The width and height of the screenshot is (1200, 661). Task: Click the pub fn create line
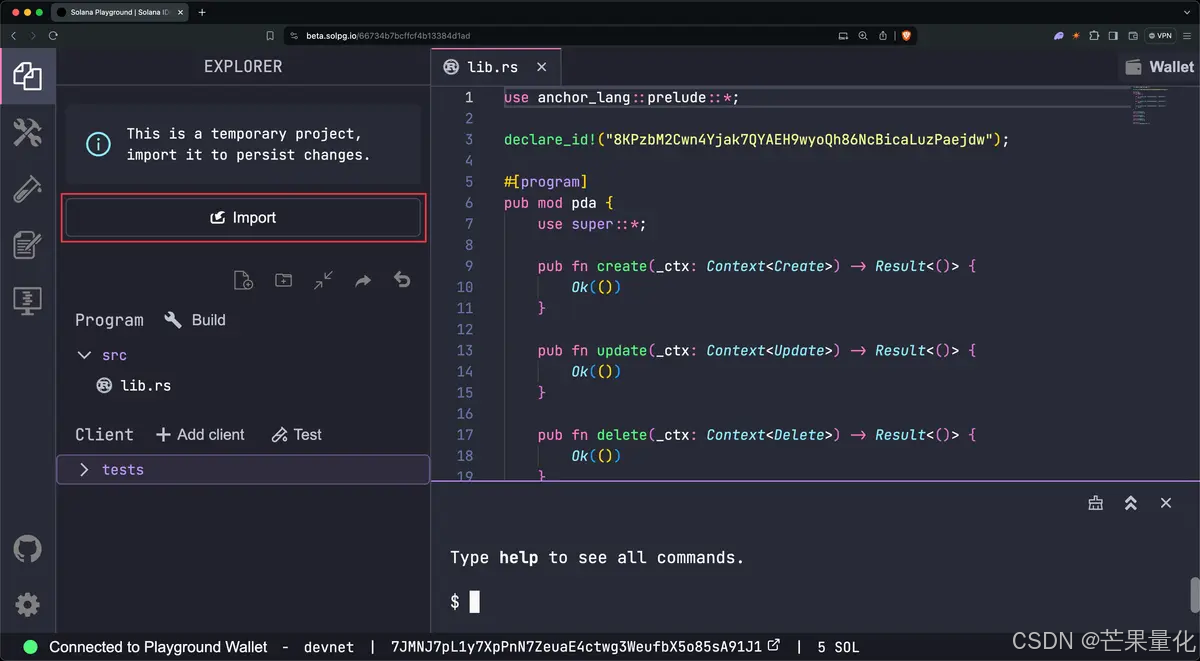pyautogui.click(x=756, y=266)
